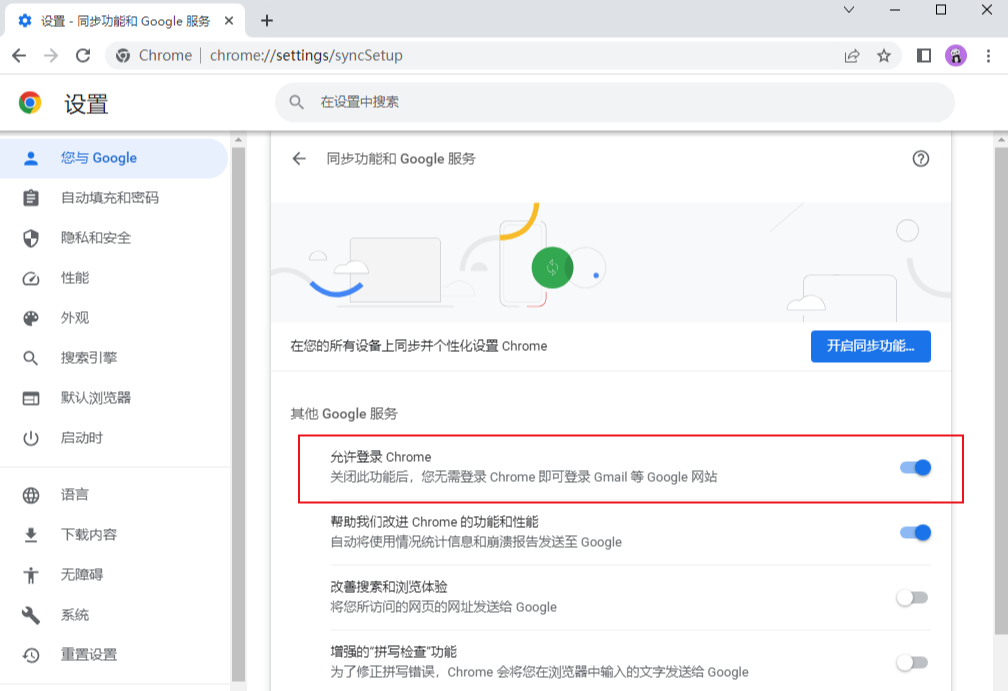Click the magnifier icon in settings search
The width and height of the screenshot is (1008, 691).
pos(296,102)
